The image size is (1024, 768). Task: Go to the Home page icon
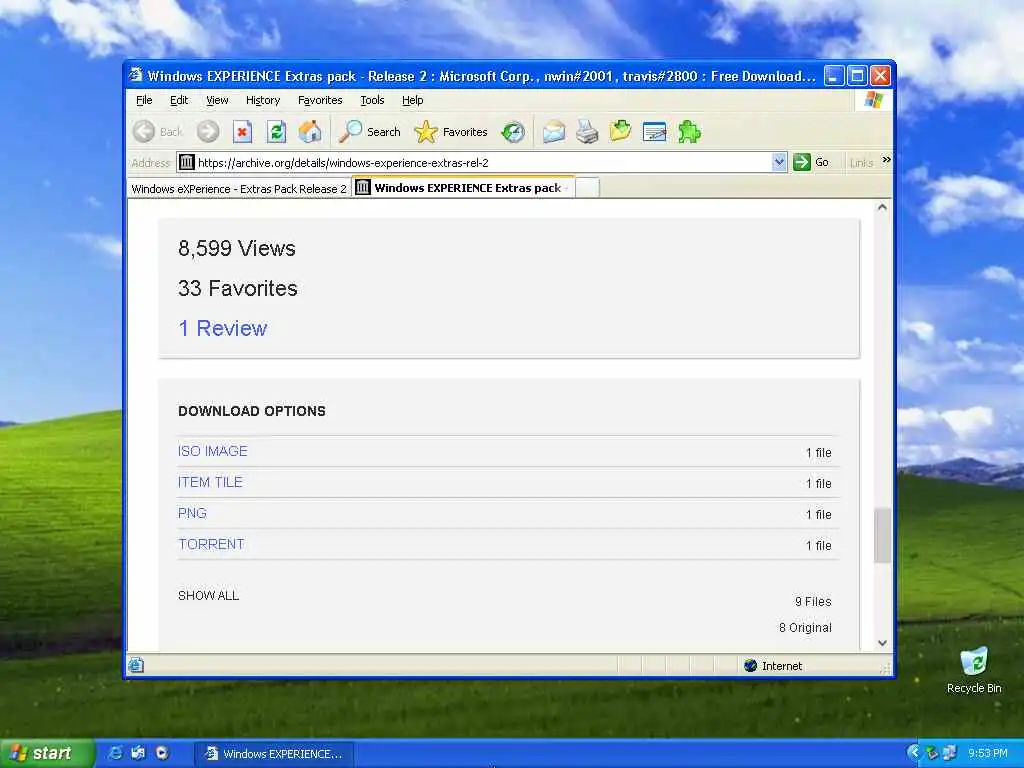310,132
